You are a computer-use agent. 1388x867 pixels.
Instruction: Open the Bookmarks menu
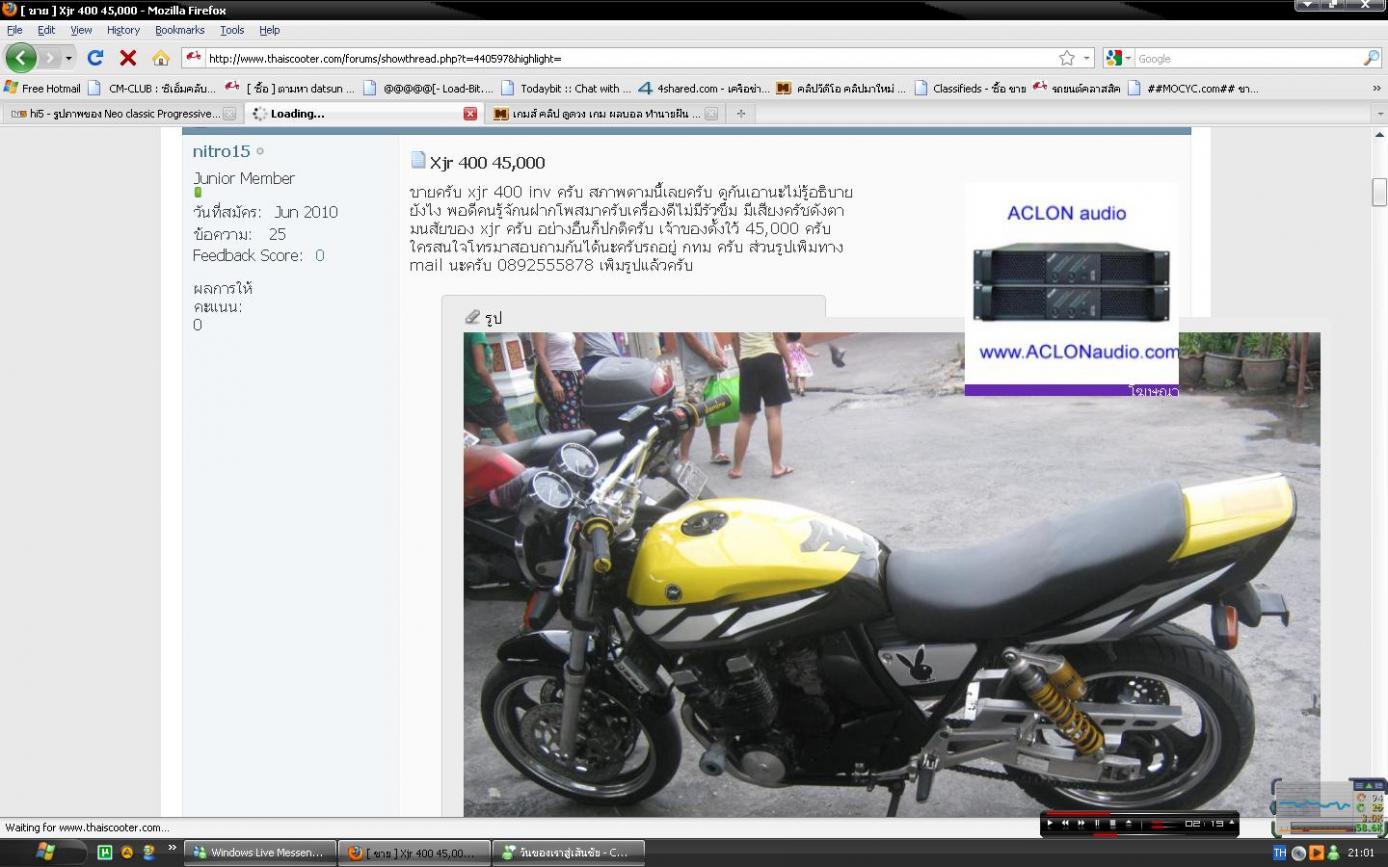point(179,30)
